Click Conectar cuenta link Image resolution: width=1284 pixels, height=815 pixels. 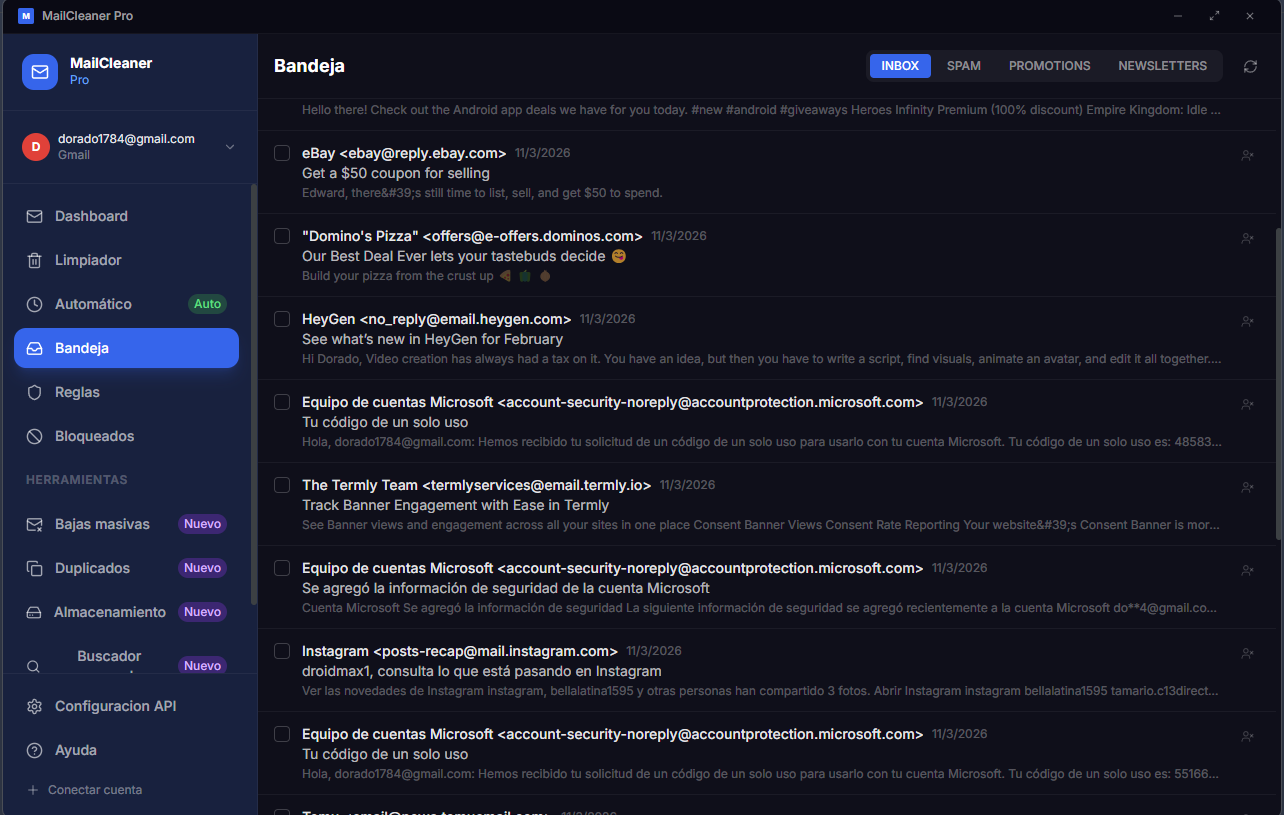pos(95,790)
